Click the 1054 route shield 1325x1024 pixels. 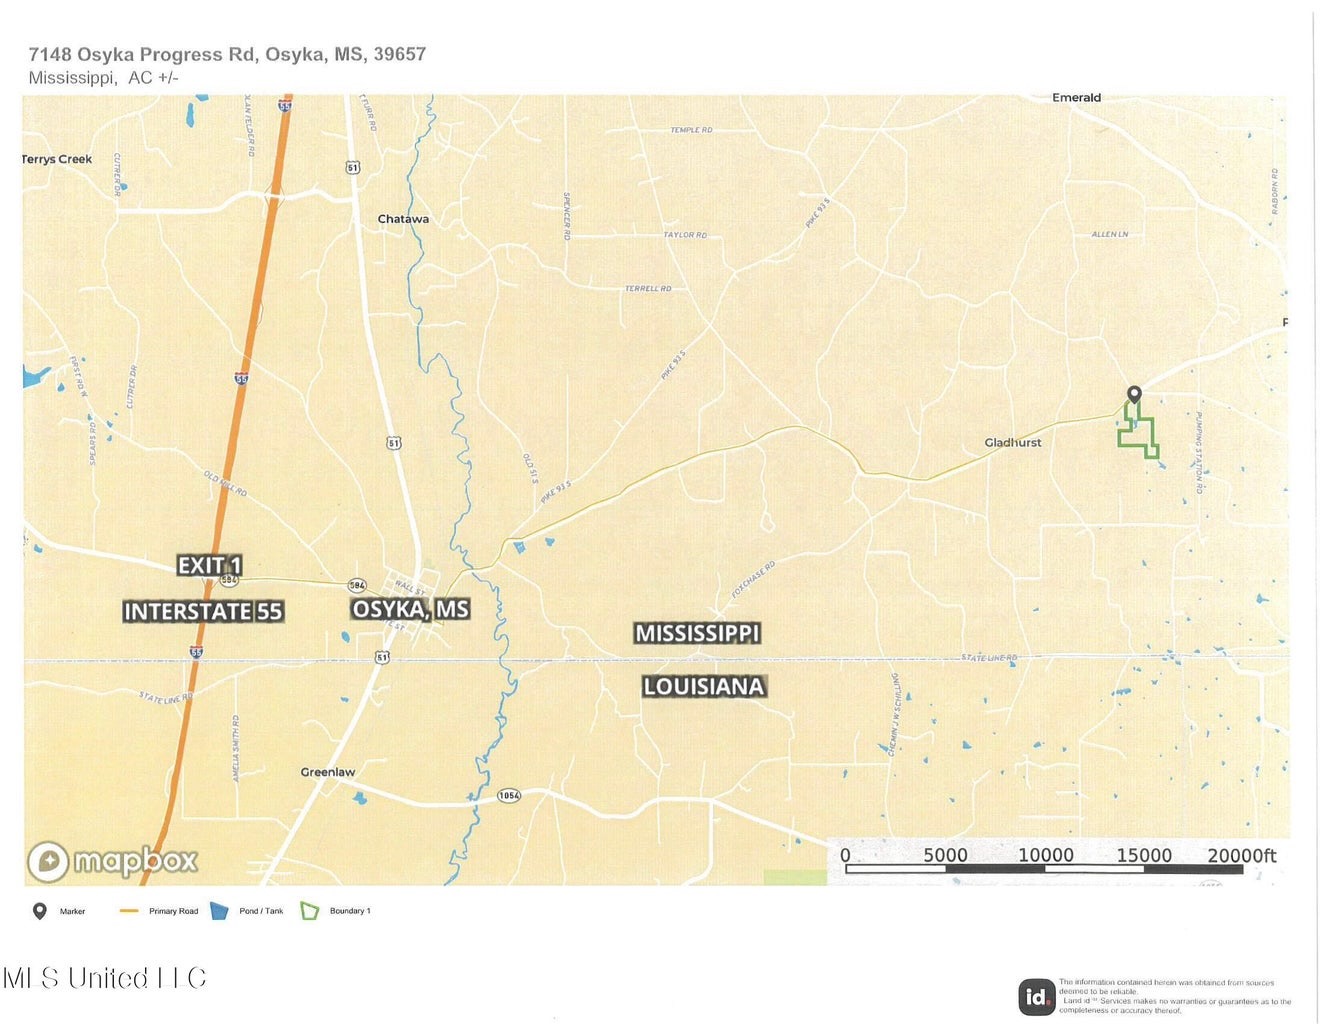pyautogui.click(x=509, y=796)
